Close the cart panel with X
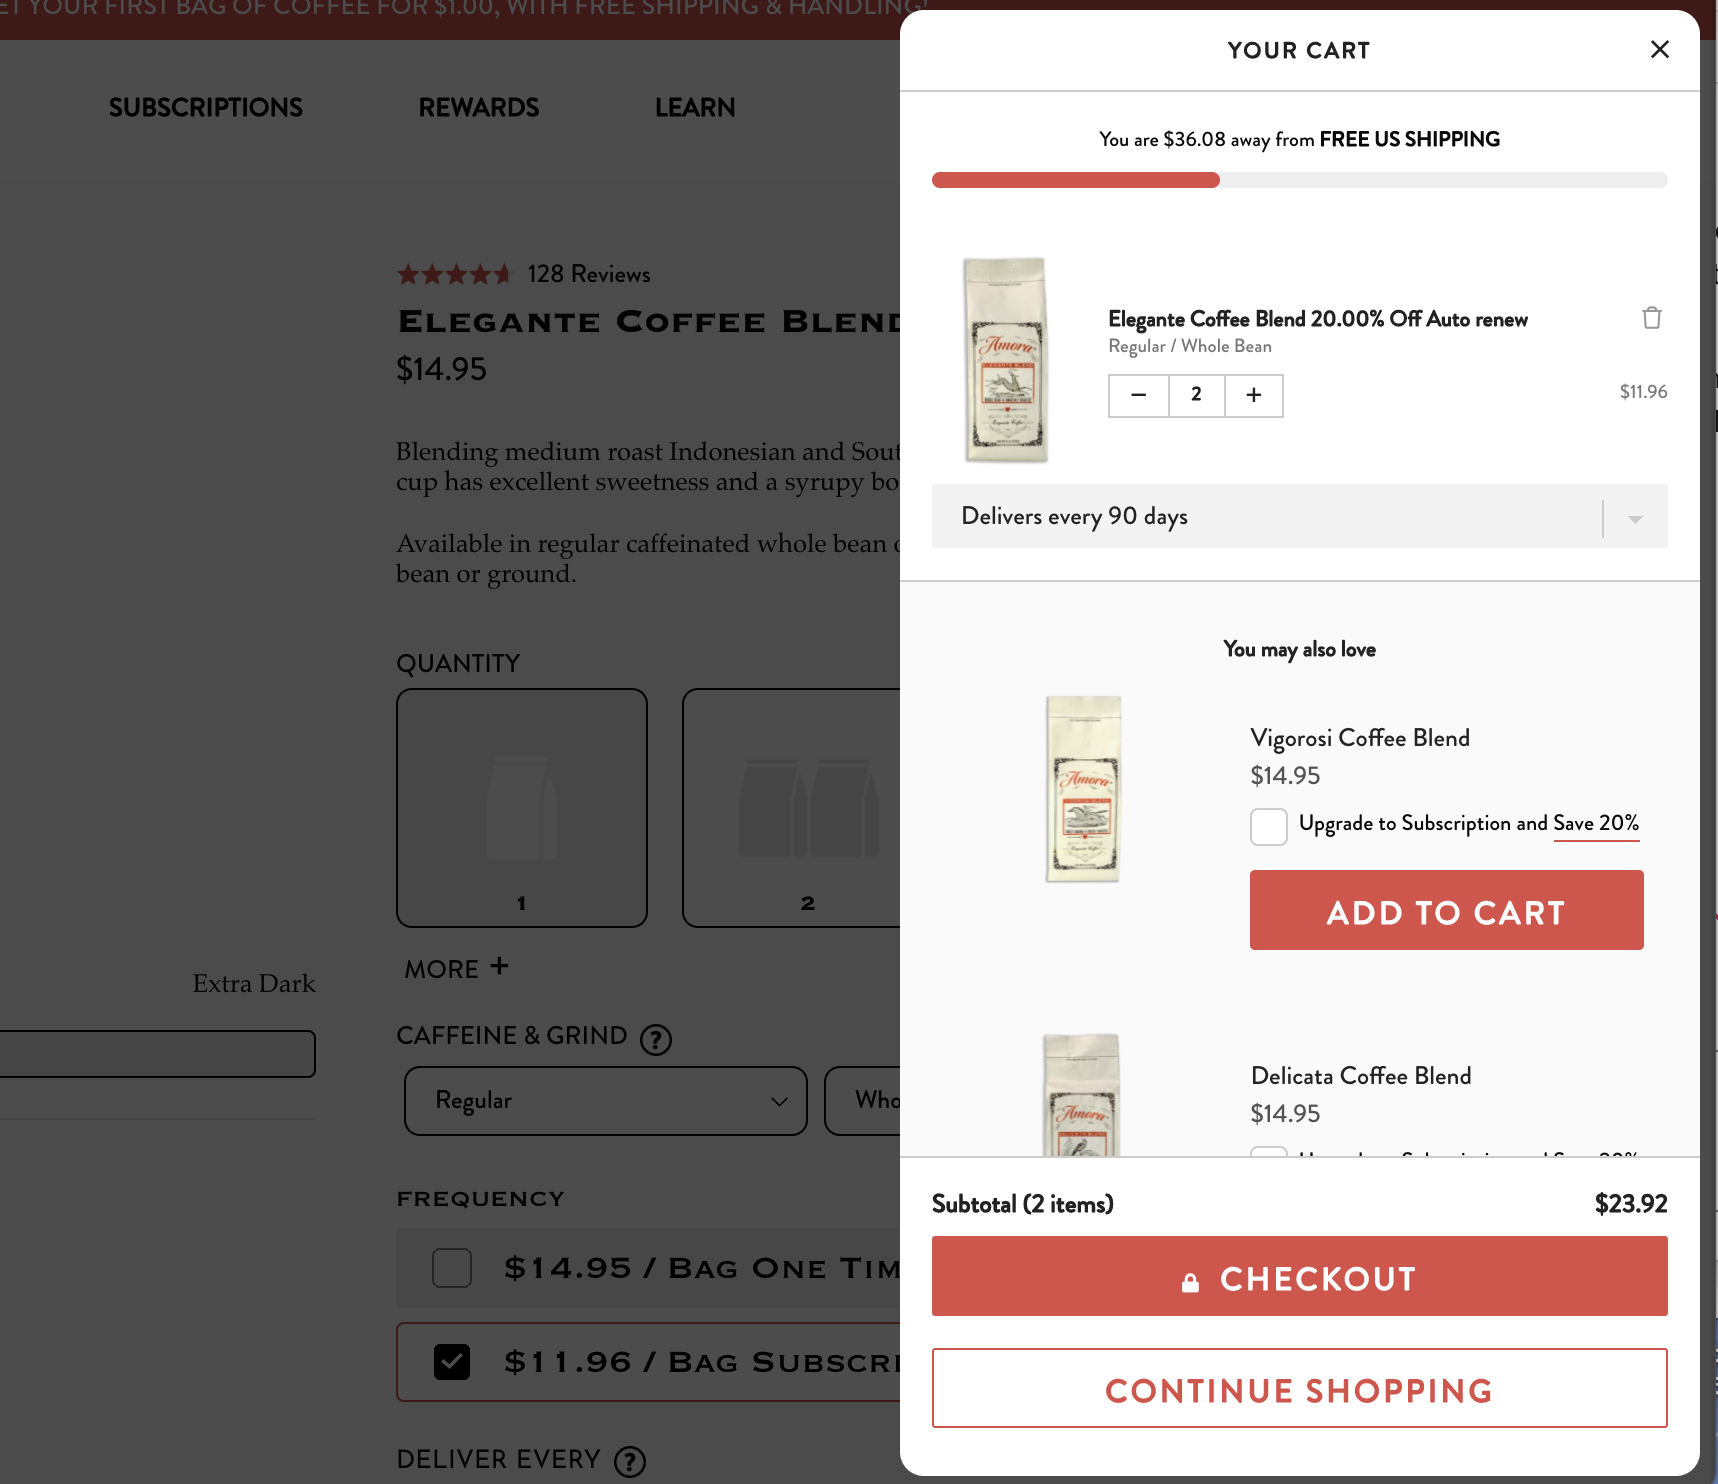 click(1659, 49)
